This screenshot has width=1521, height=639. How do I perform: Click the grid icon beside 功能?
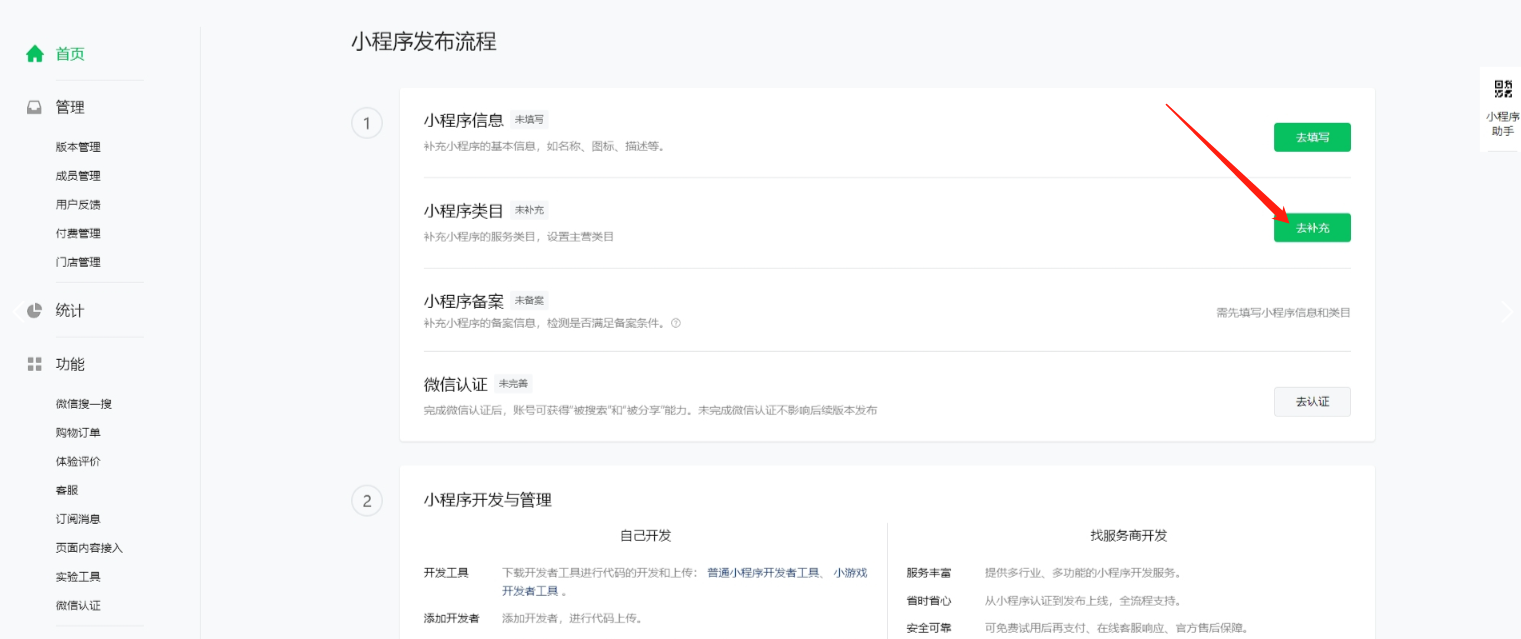pyautogui.click(x=35, y=364)
